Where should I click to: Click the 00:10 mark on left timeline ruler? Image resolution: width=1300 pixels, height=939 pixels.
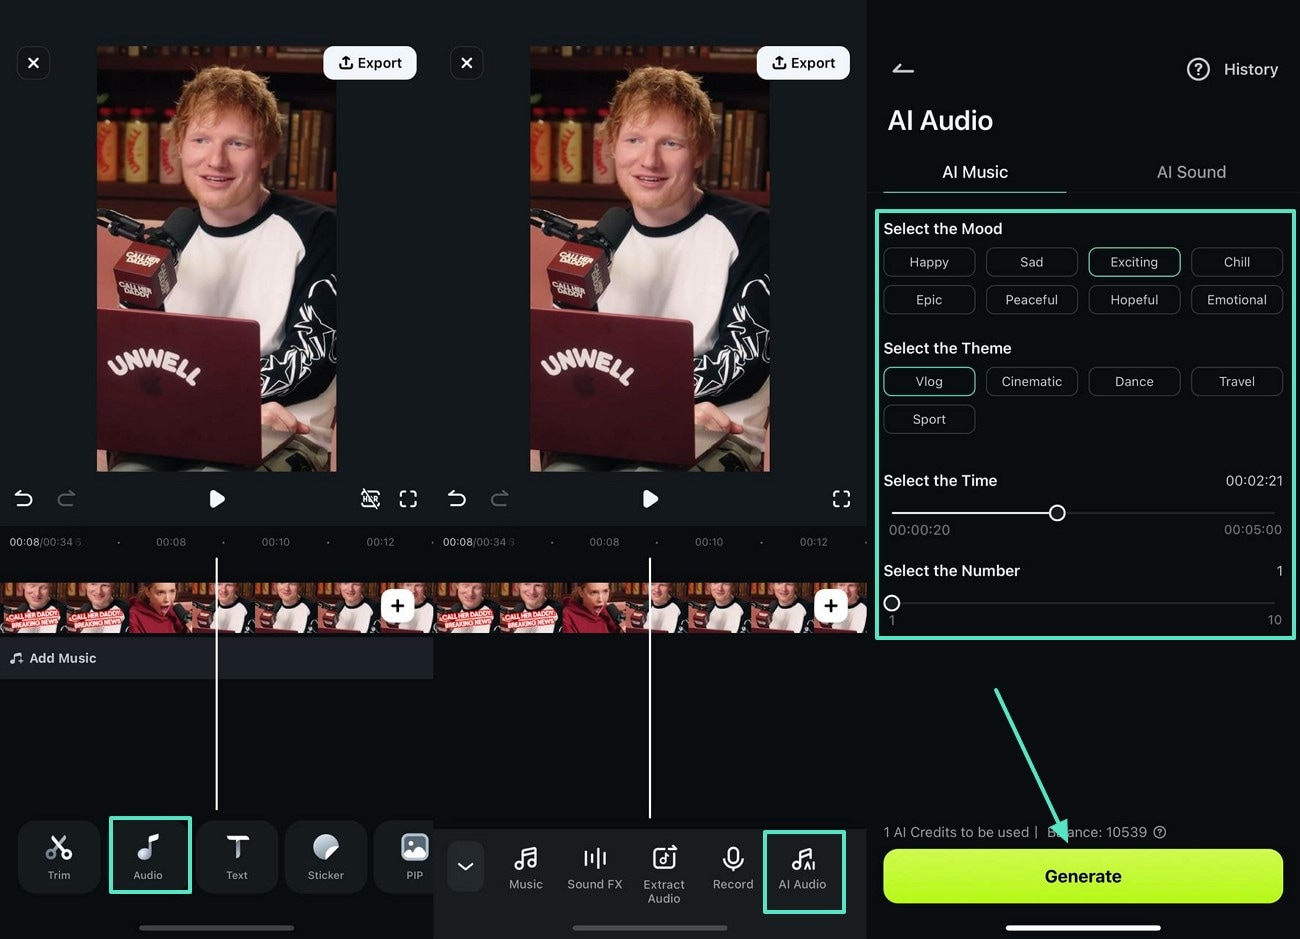276,542
